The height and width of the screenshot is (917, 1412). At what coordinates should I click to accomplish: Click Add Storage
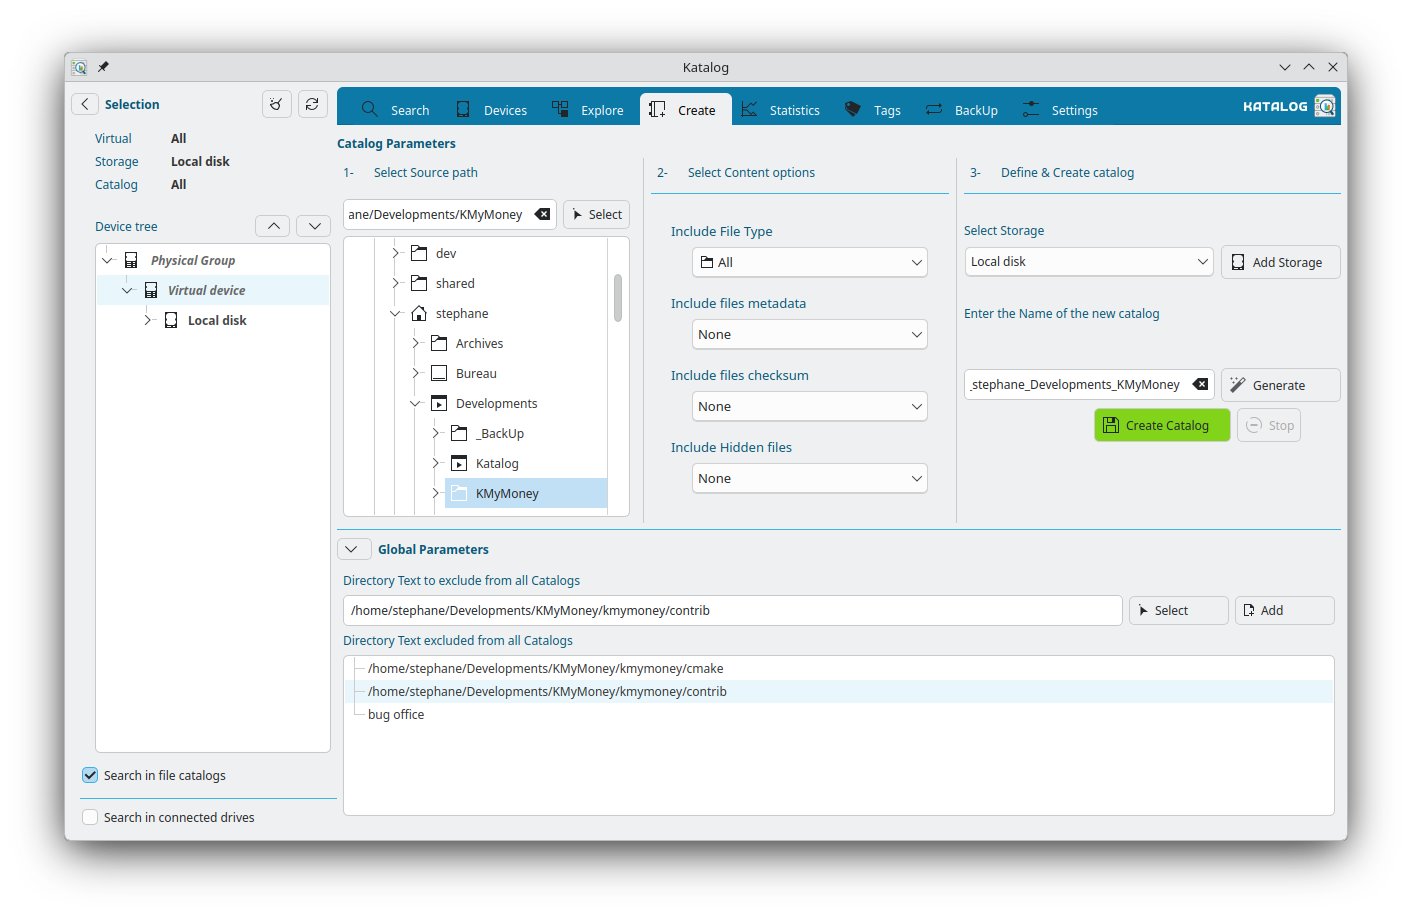tap(1280, 262)
